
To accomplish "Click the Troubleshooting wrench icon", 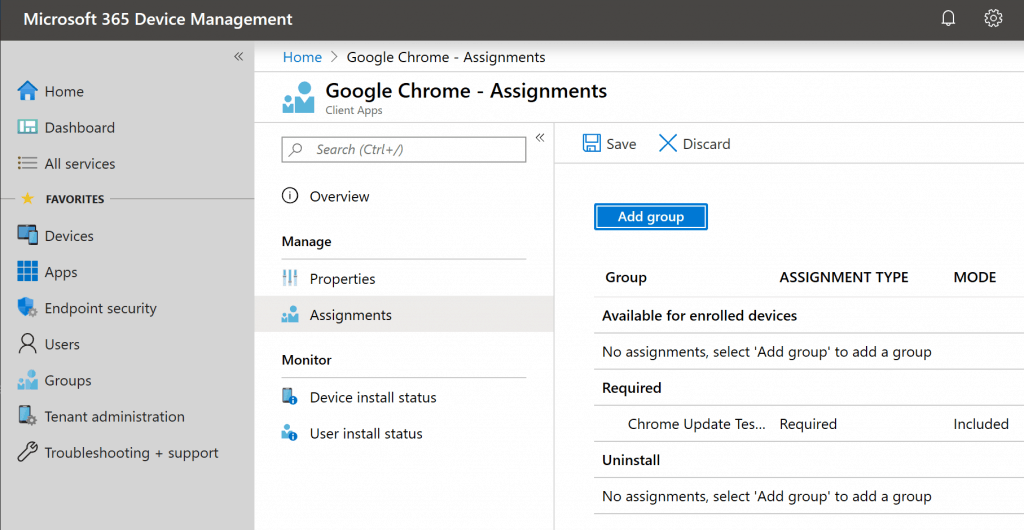I will pos(27,452).
